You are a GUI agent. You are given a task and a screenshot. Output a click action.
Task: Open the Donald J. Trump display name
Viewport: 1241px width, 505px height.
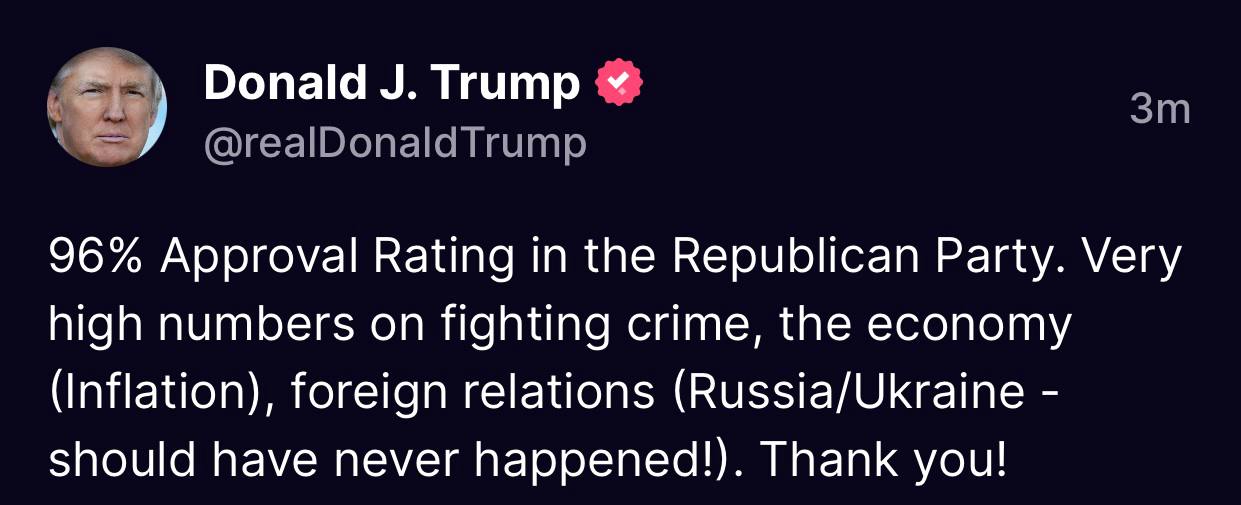(x=391, y=84)
